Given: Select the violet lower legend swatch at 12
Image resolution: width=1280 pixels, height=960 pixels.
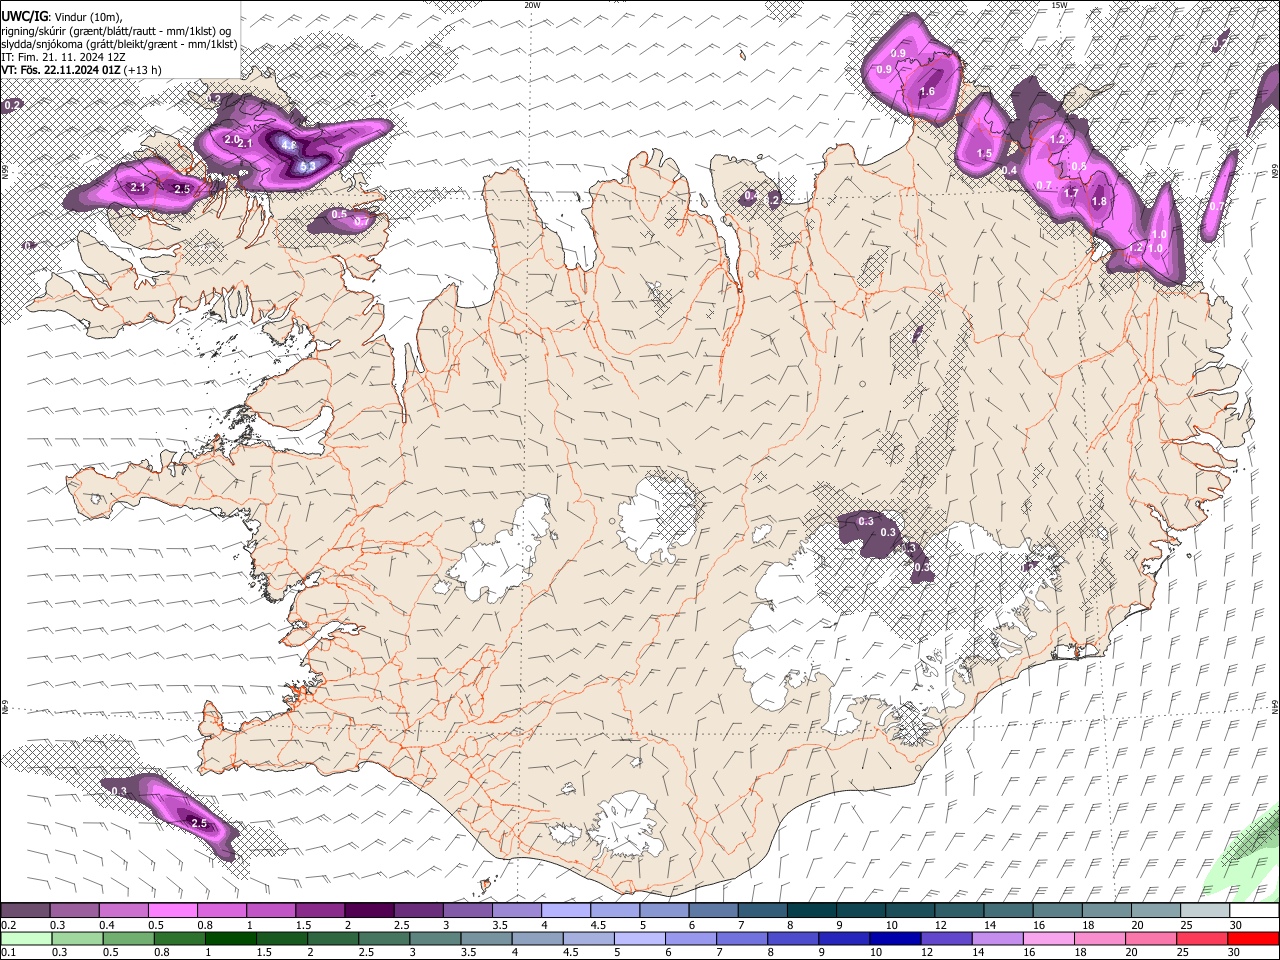Looking at the screenshot, I should (x=947, y=938).
